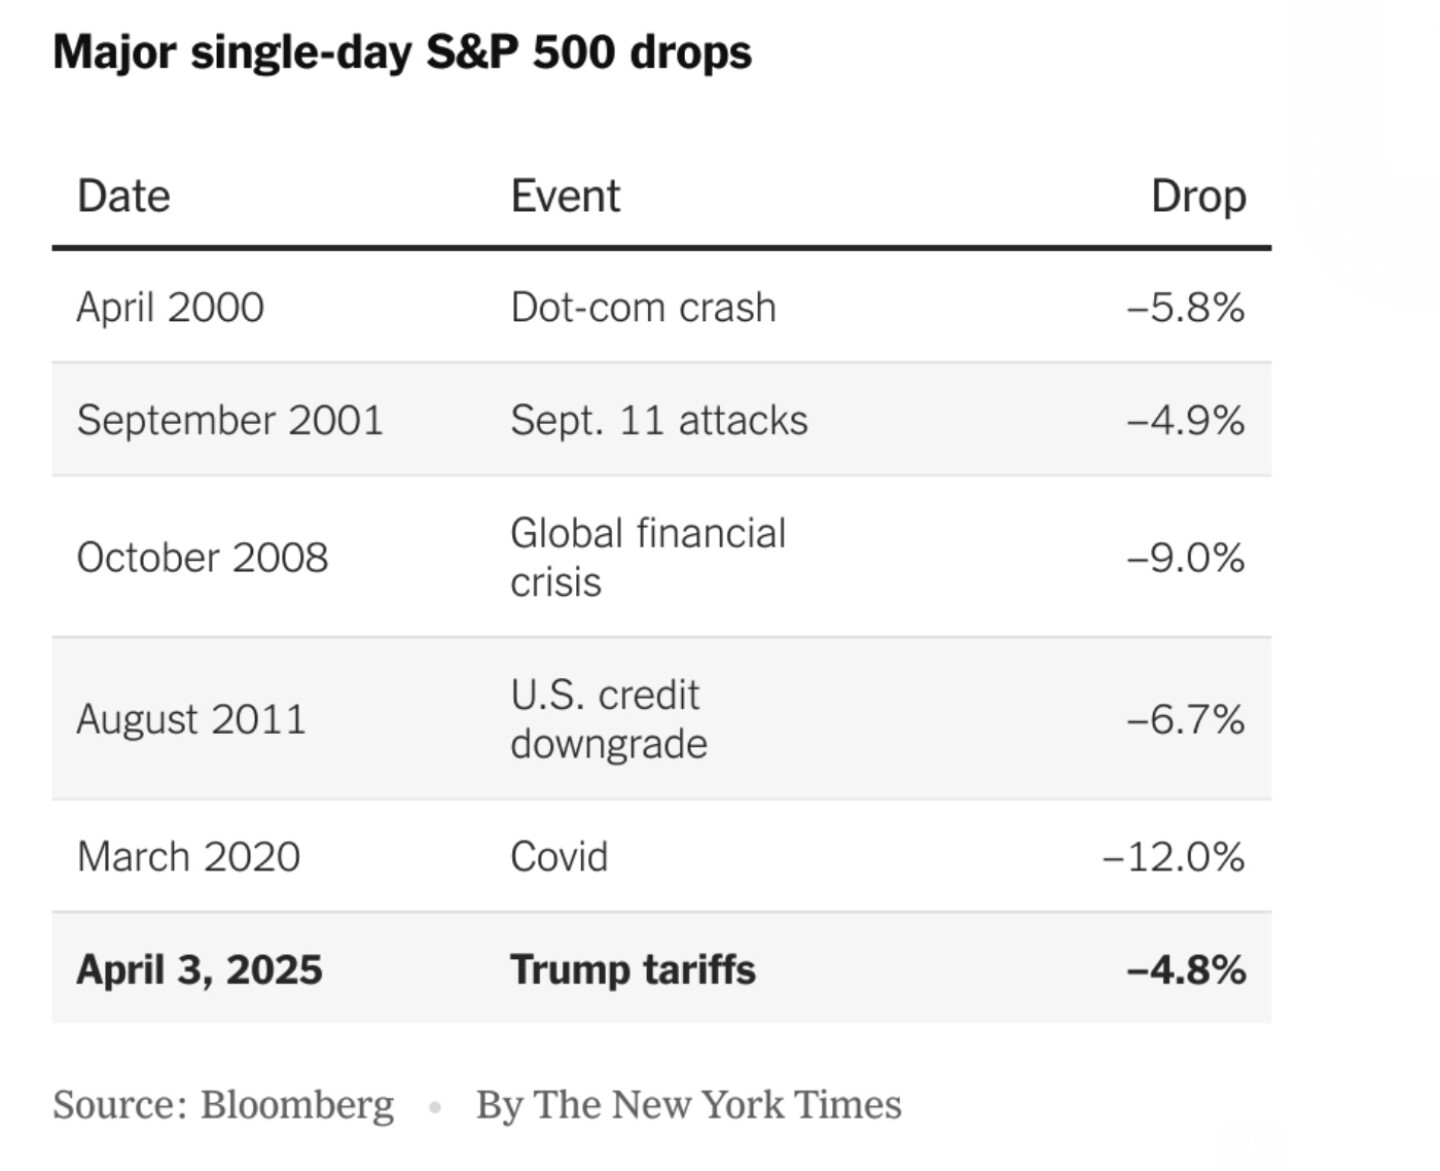Click the April 2000 date cell
This screenshot has height=1171, width=1440.
[x=170, y=307]
